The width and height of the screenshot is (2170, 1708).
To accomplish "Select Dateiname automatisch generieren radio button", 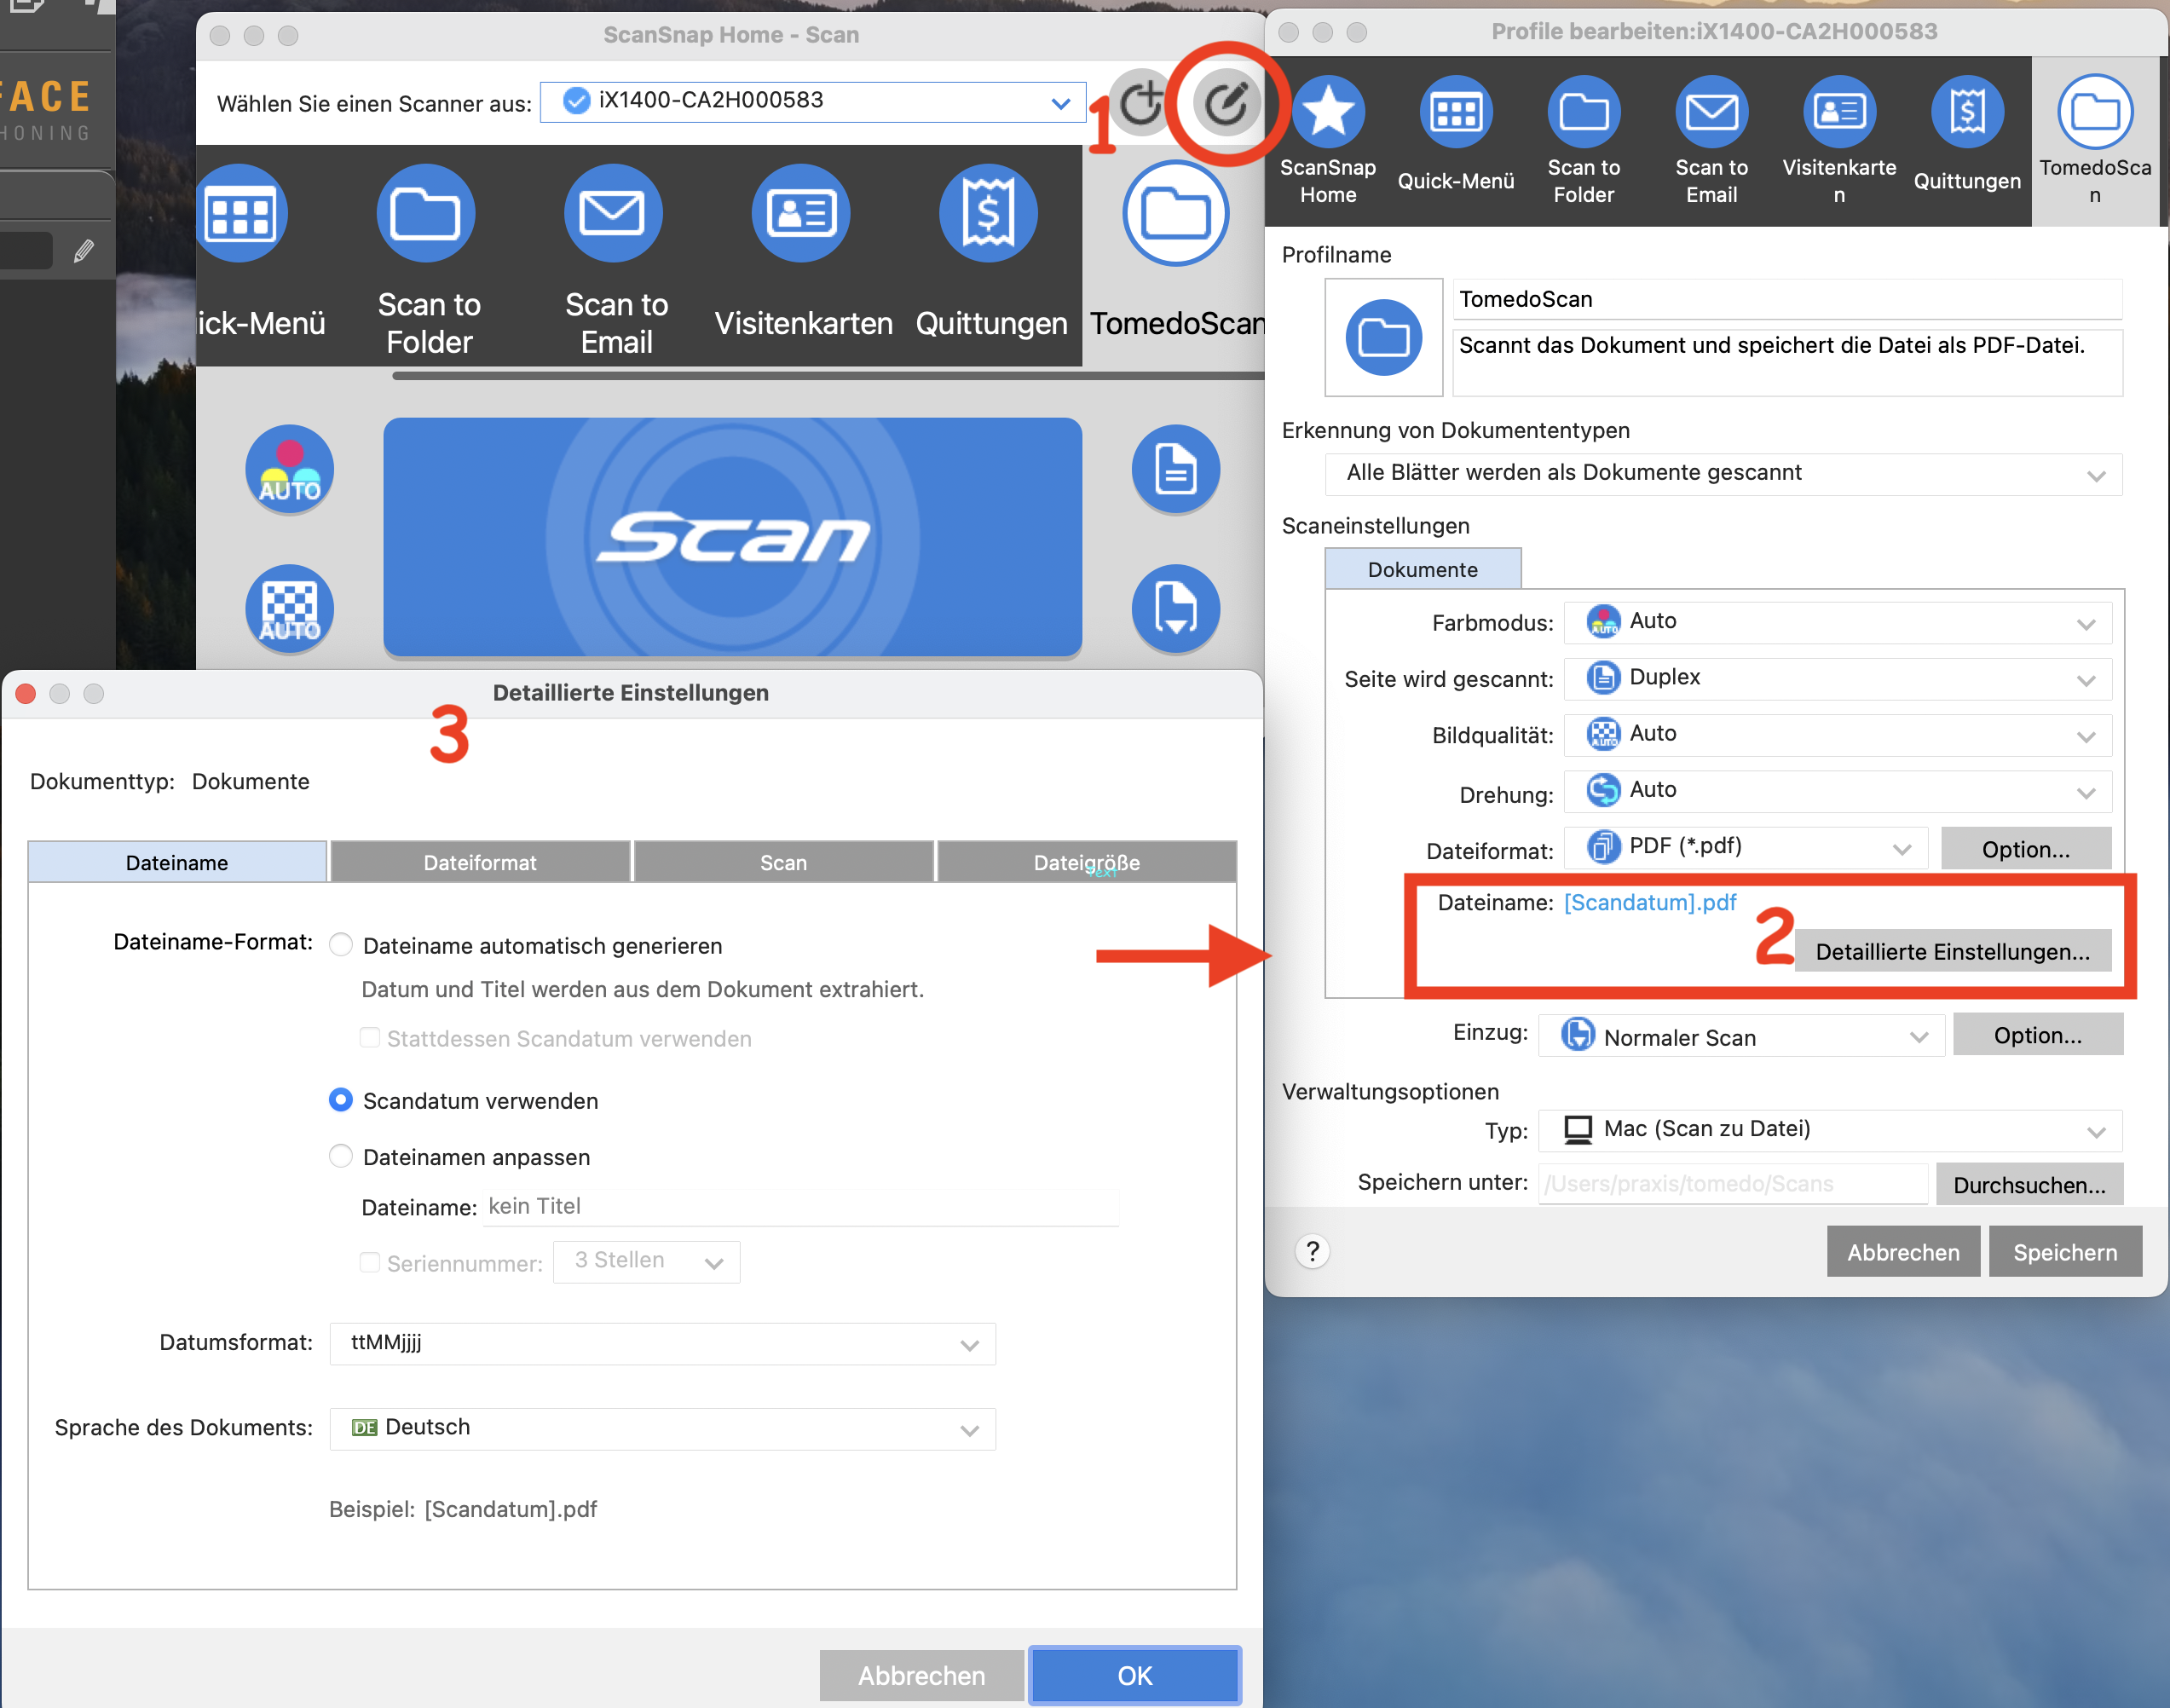I will (x=341, y=945).
